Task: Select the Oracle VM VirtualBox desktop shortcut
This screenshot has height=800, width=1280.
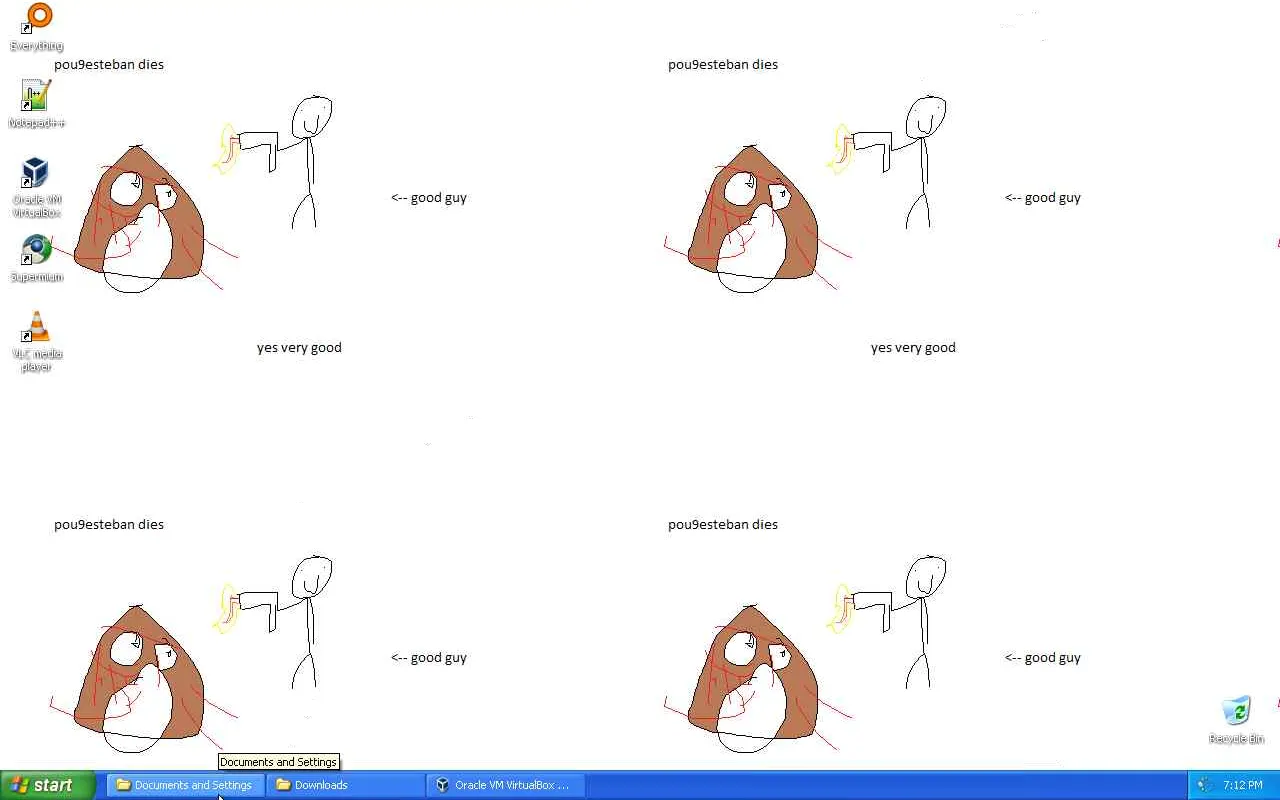Action: point(37,187)
